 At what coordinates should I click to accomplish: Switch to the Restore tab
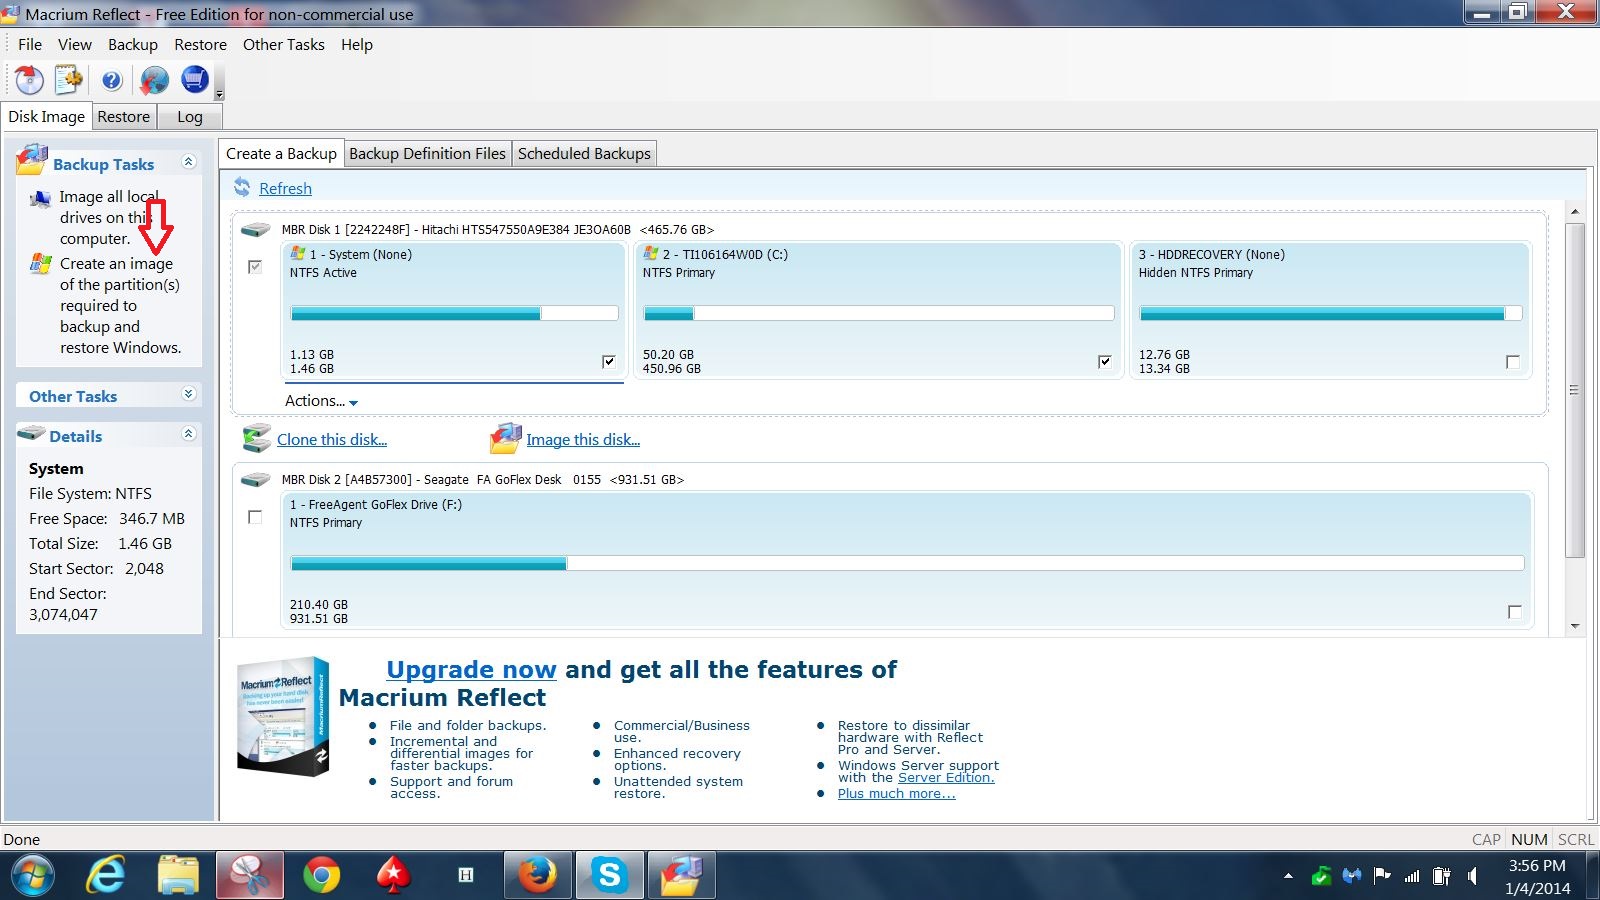124,117
